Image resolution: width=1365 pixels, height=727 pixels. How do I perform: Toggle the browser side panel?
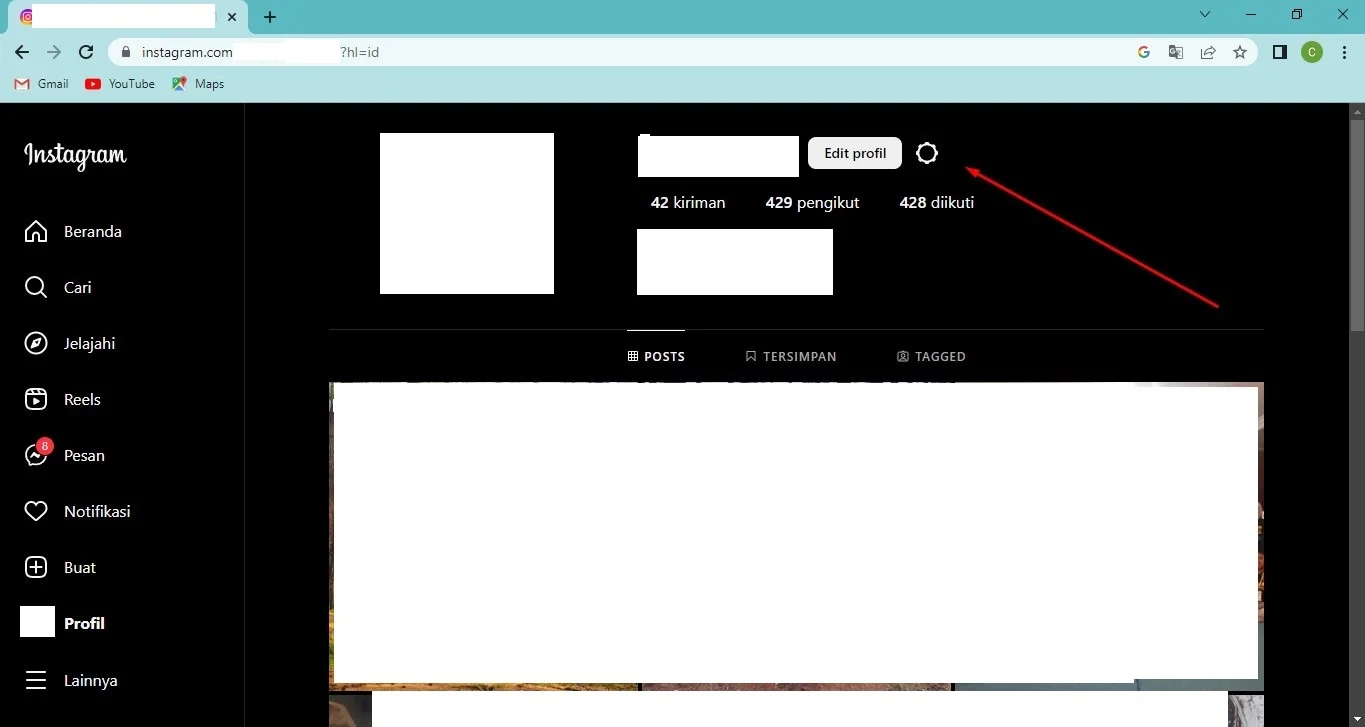[x=1280, y=52]
